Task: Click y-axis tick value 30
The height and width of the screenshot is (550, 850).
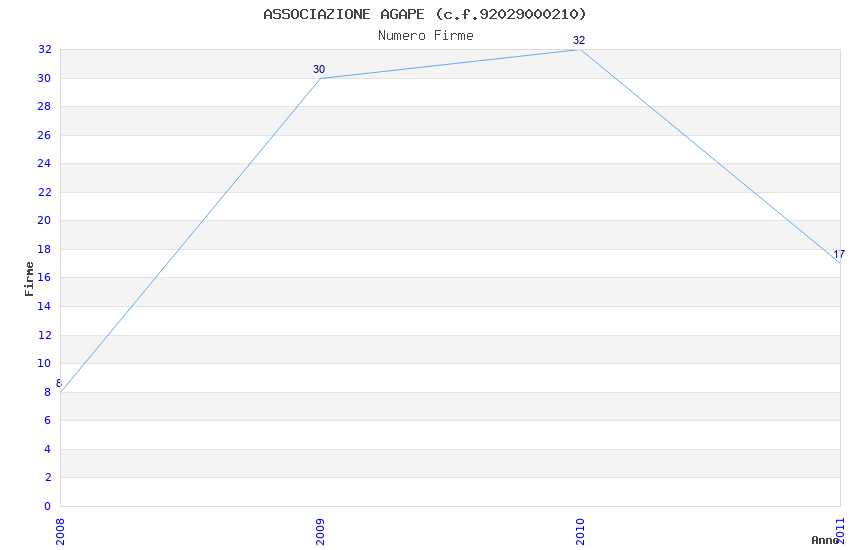Action: pos(44,78)
